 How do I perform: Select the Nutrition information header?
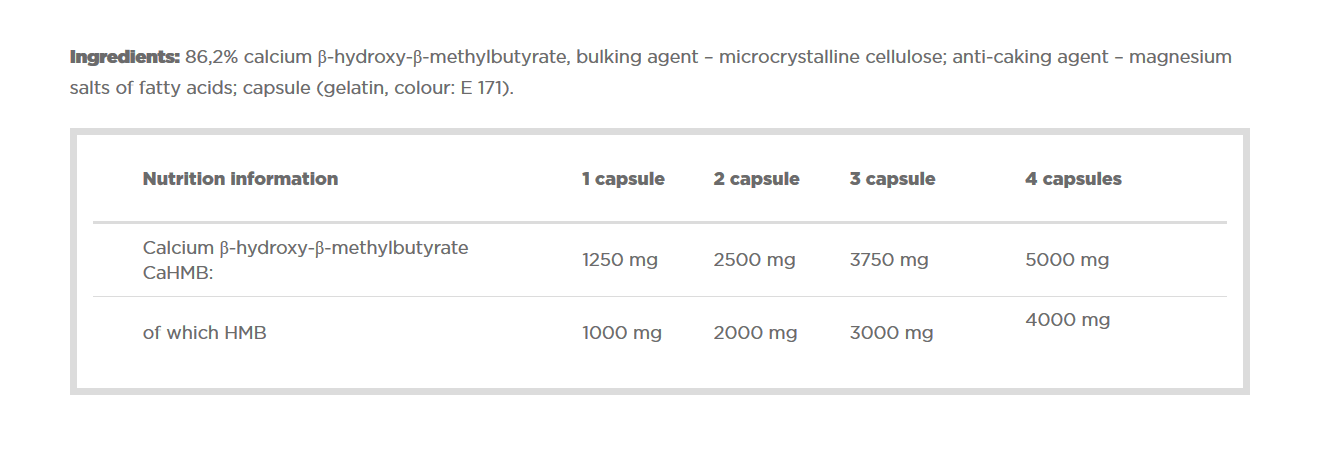click(240, 179)
